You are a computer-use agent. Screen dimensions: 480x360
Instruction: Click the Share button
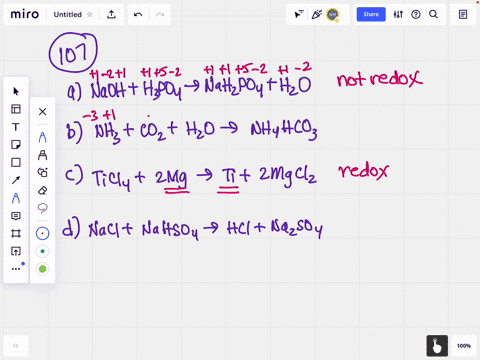click(371, 14)
